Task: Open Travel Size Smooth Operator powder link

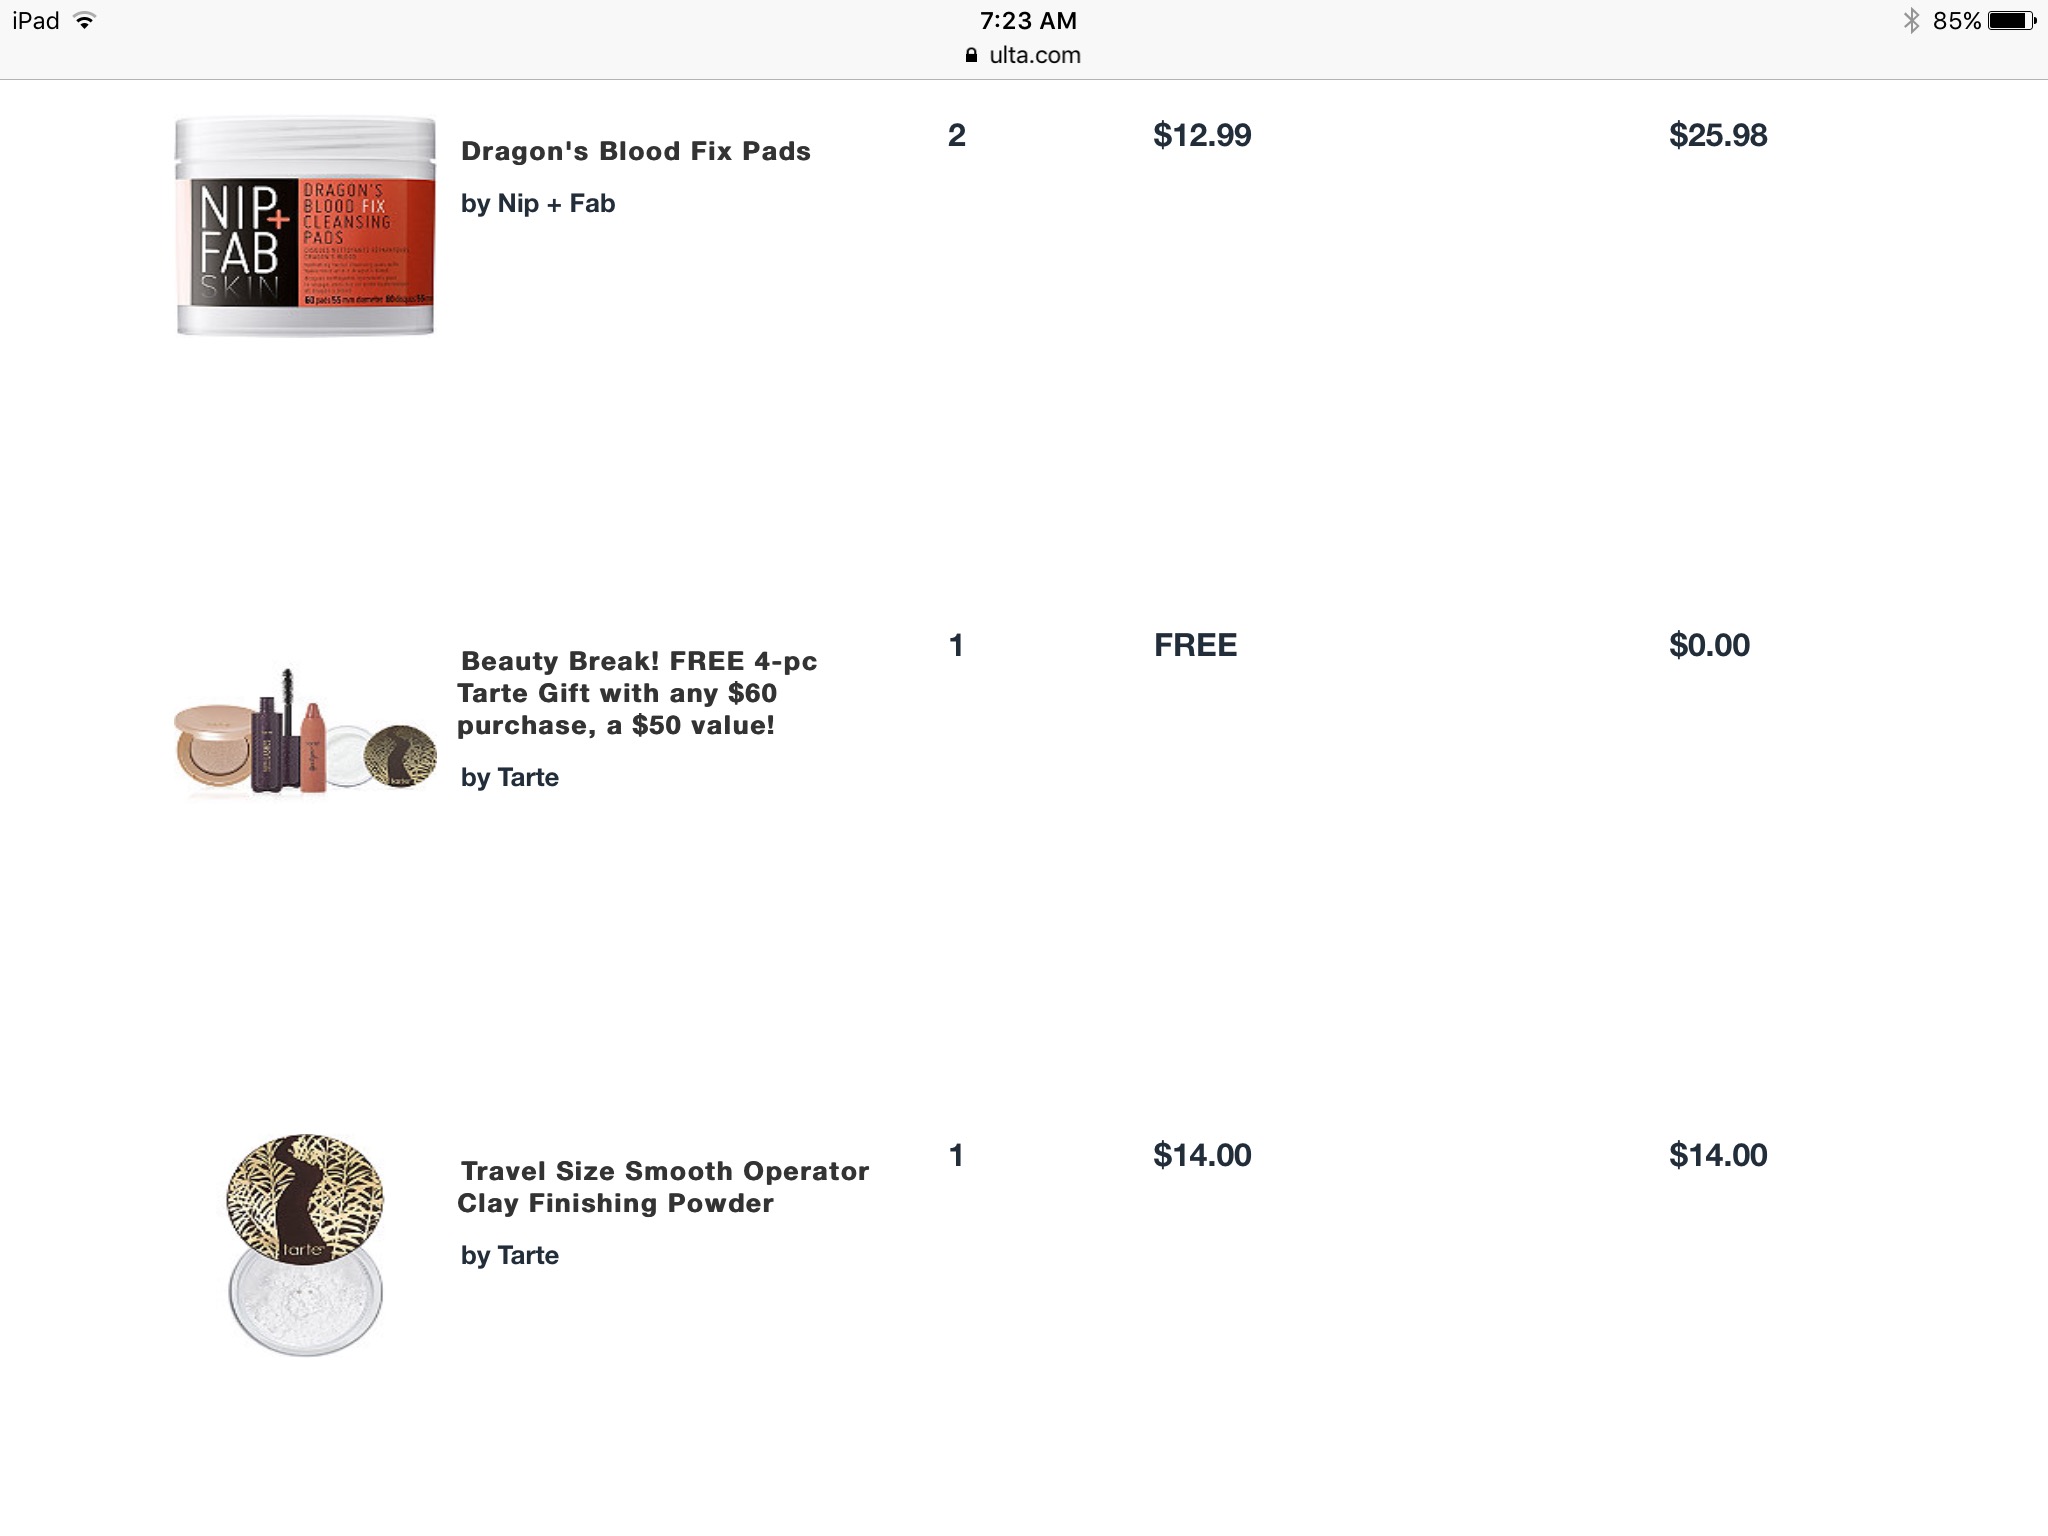Action: pos(663,1187)
